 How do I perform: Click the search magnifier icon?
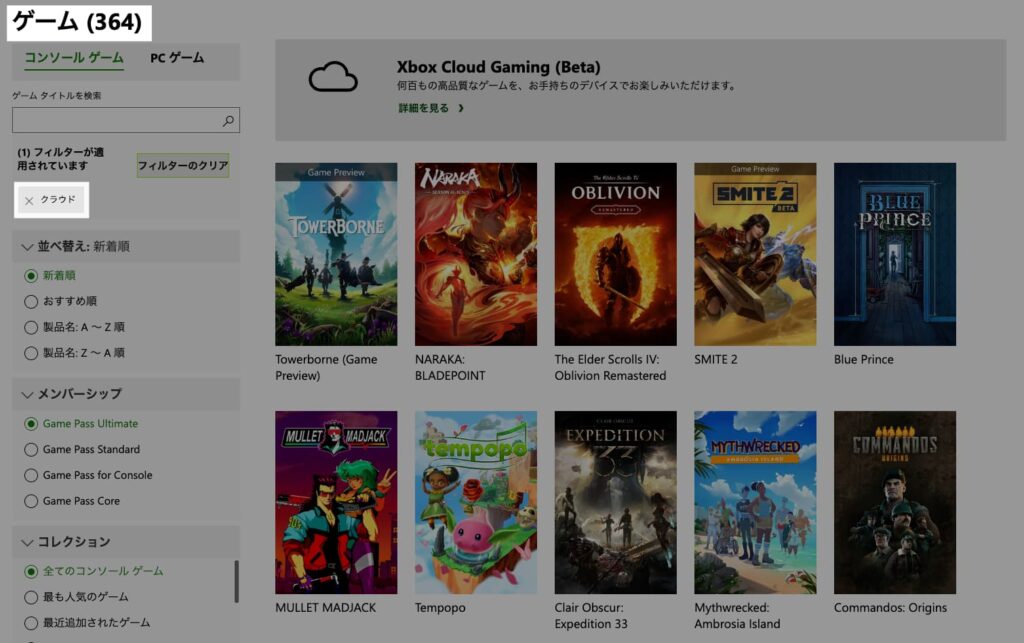pos(228,121)
